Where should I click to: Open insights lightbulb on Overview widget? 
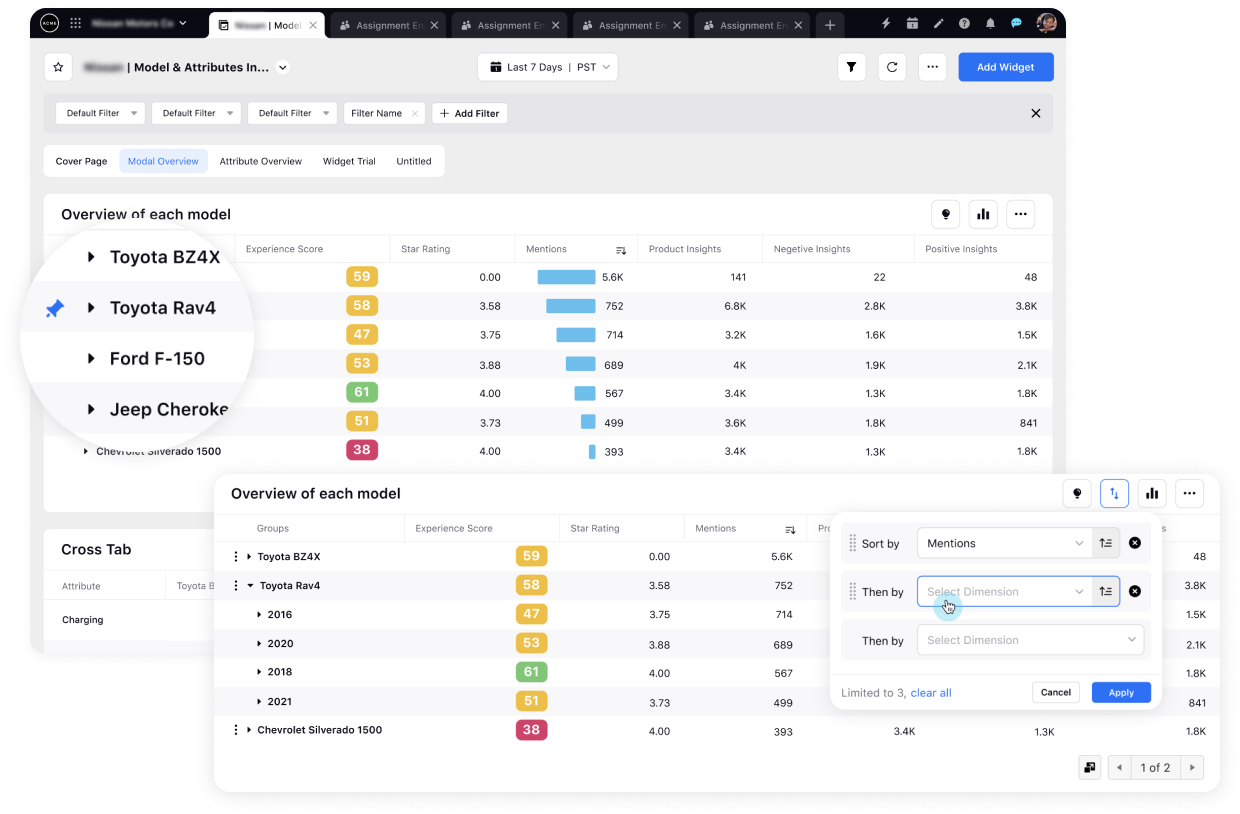(x=945, y=214)
